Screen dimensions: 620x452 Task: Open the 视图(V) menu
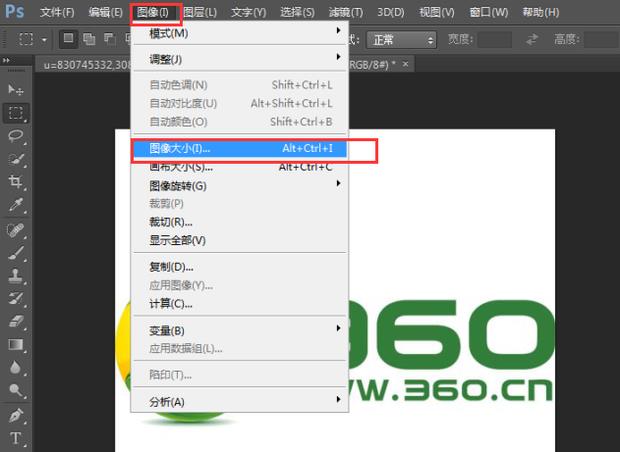[x=437, y=12]
